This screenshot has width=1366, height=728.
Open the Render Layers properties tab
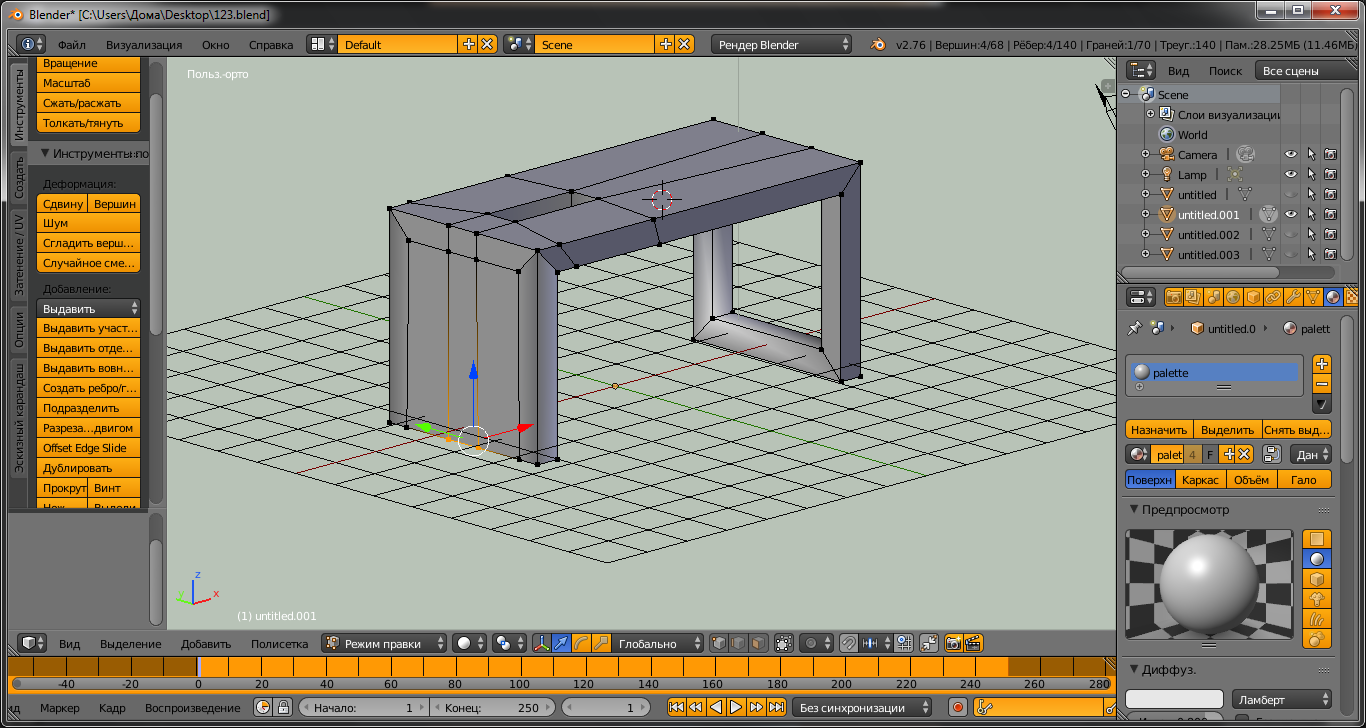[x=1193, y=297]
